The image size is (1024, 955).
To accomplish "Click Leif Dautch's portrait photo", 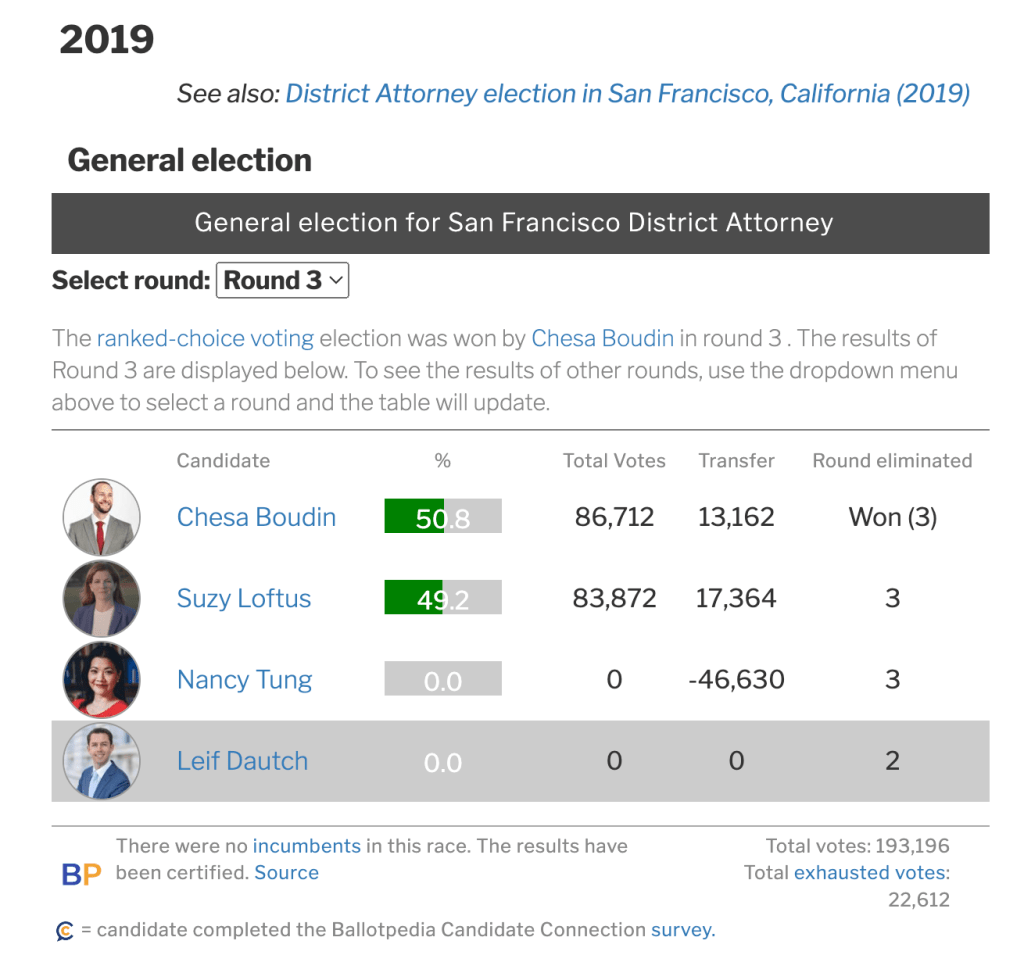I will (x=101, y=761).
